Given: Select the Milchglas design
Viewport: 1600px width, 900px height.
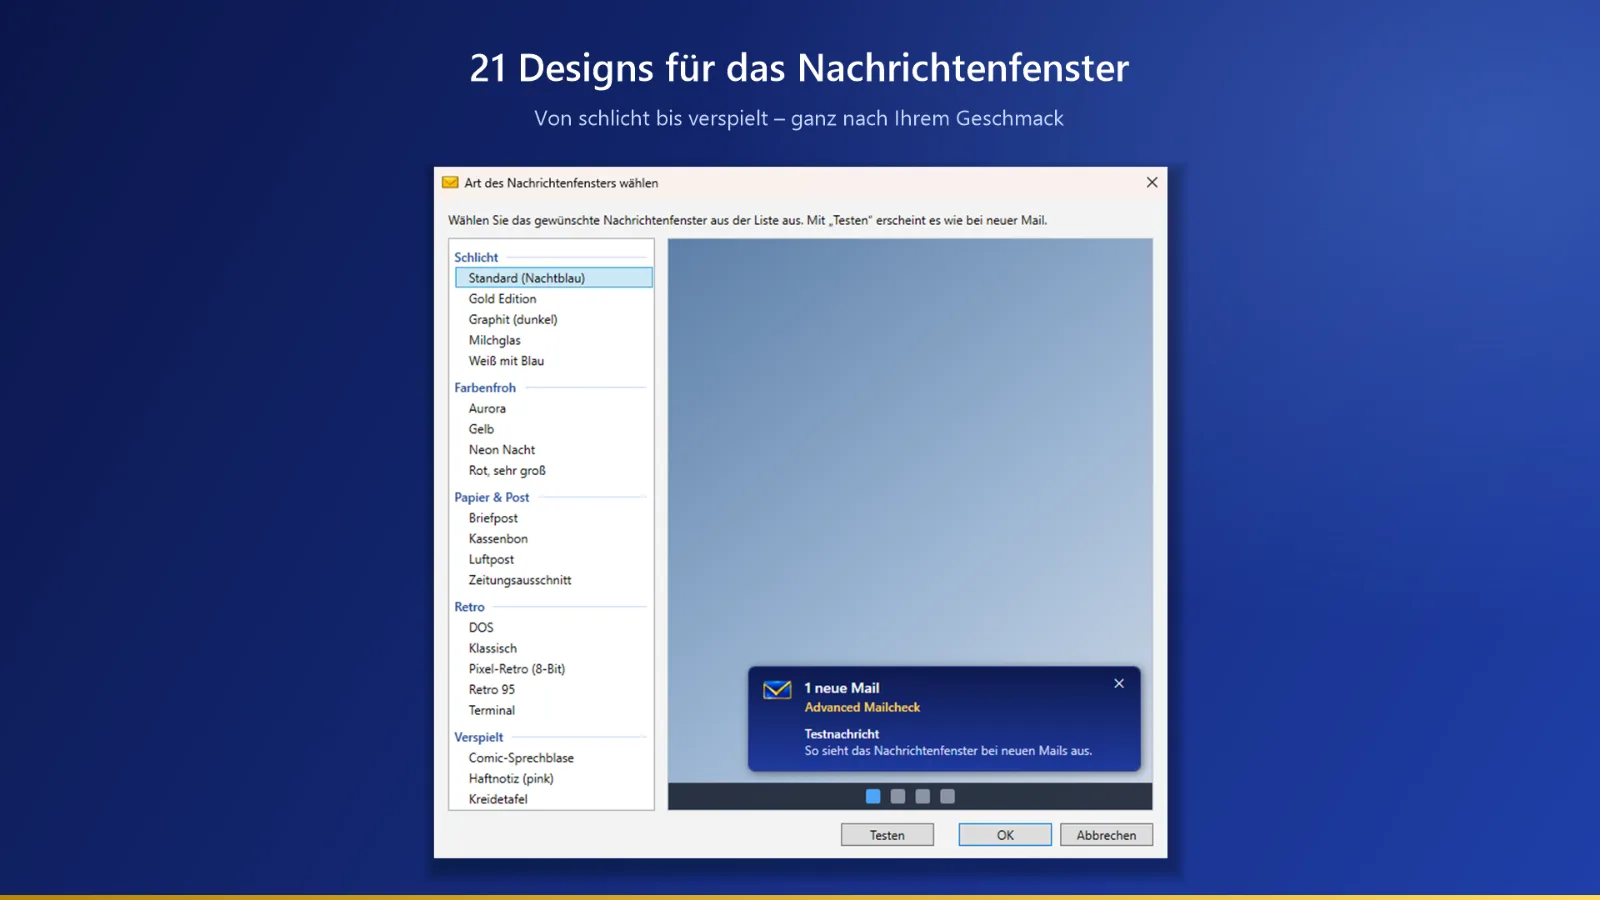Looking at the screenshot, I should click(x=553, y=340).
